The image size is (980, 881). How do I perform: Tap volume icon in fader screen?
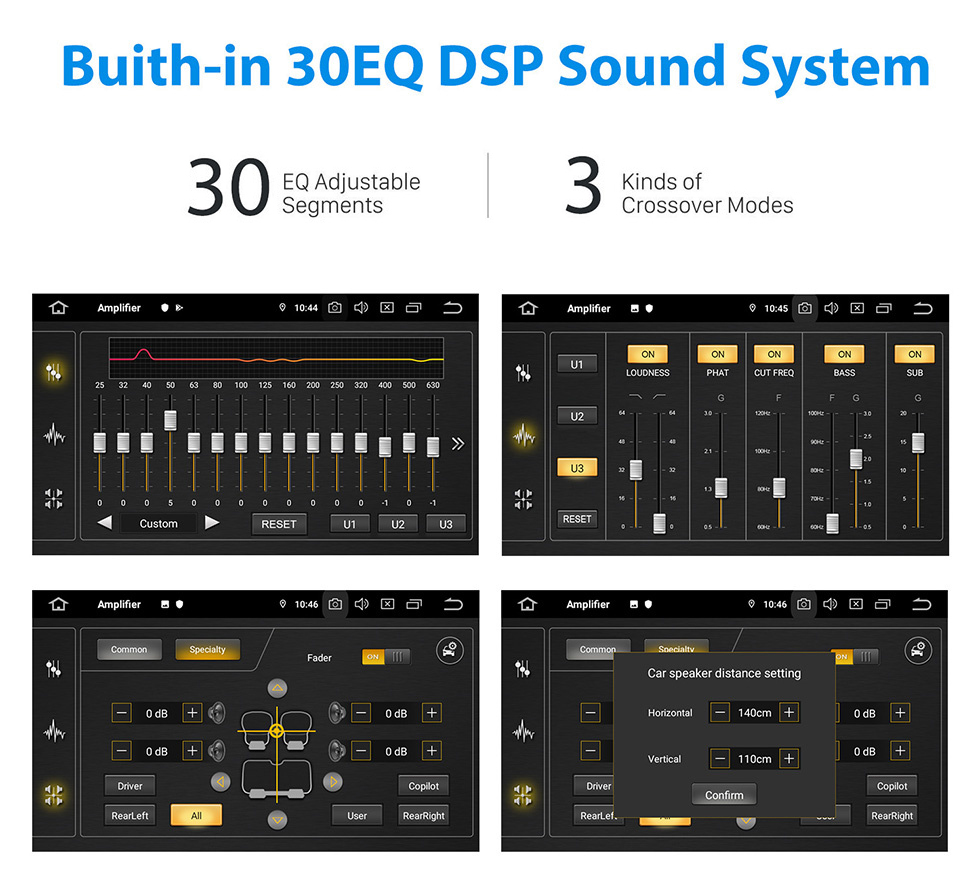click(x=362, y=604)
